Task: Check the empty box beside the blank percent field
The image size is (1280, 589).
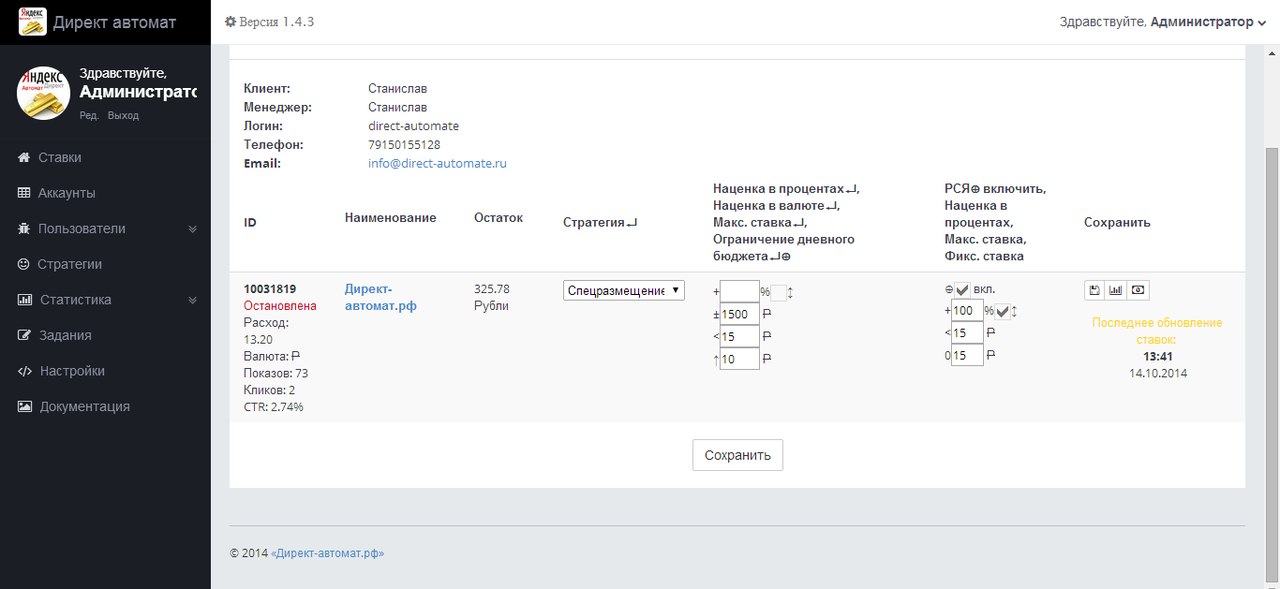Action: (x=778, y=293)
